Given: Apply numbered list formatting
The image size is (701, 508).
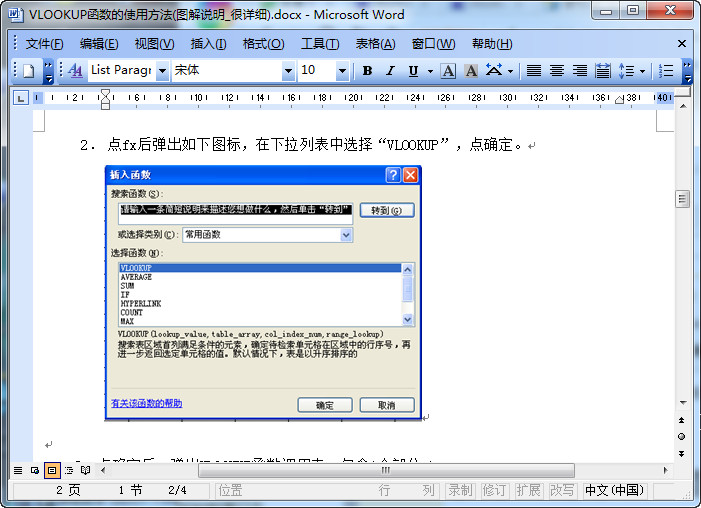Looking at the screenshot, I should tap(666, 71).
